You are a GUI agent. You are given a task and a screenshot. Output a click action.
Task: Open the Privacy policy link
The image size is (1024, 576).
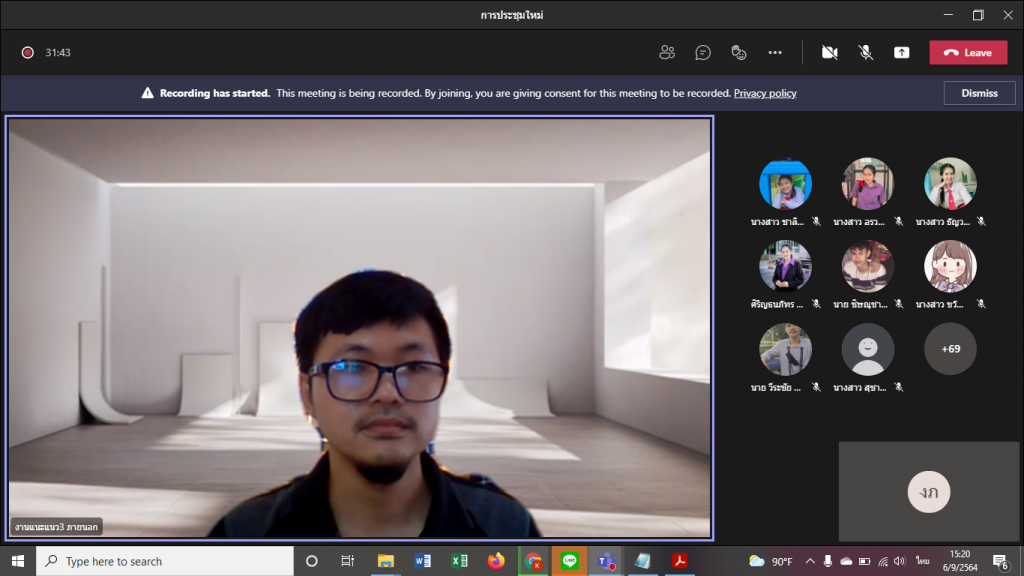765,93
